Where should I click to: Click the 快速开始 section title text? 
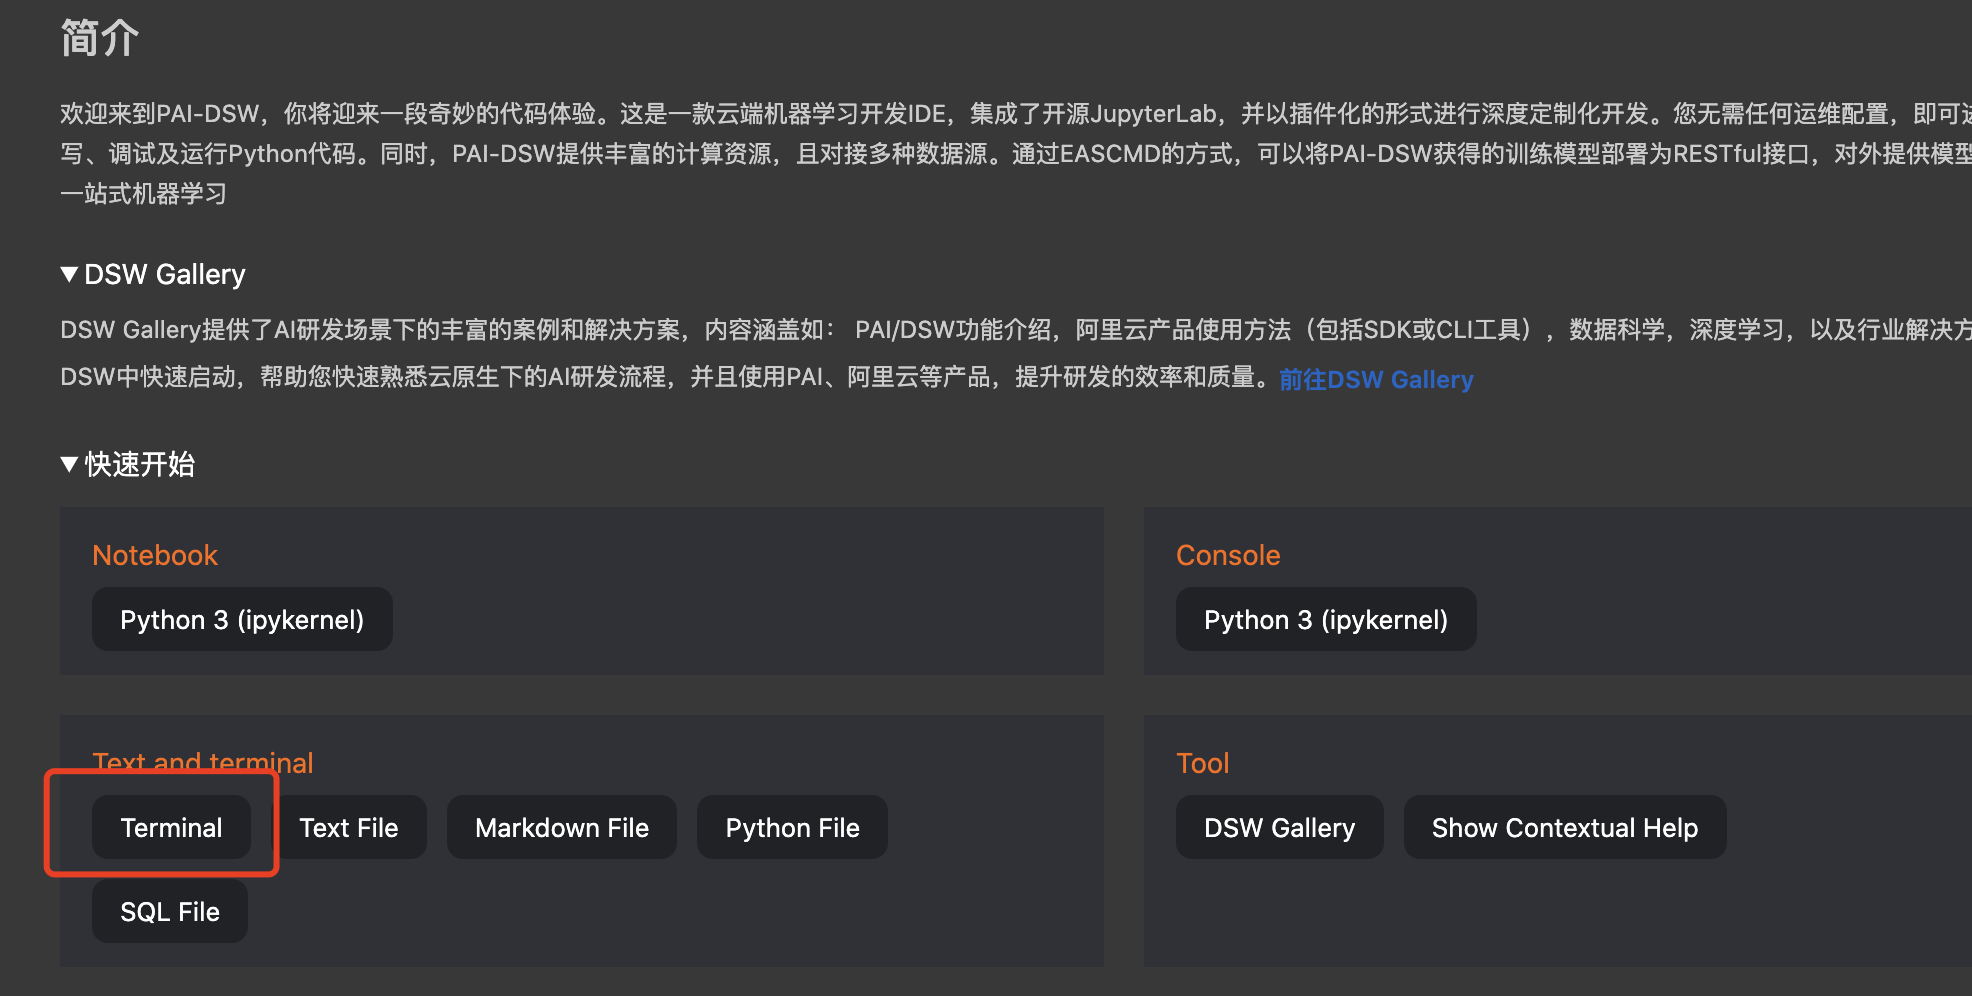coord(140,464)
